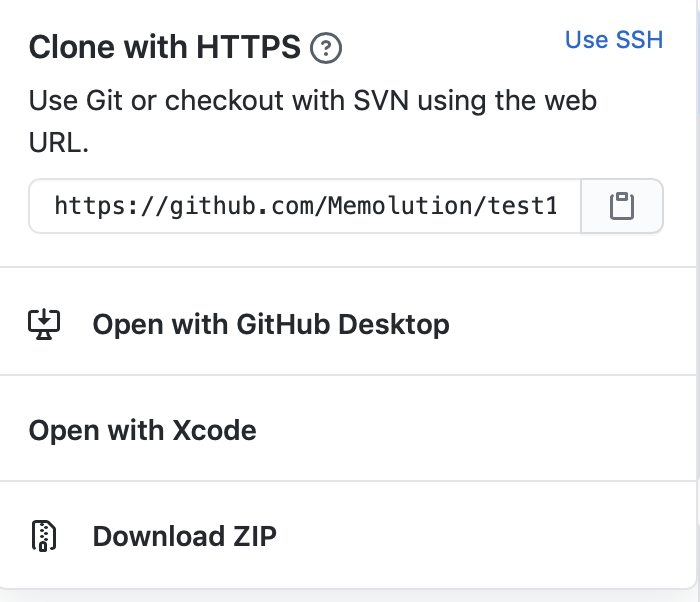Click the Clone with HTTPS heading
Viewport: 700px width, 602px height.
click(164, 47)
